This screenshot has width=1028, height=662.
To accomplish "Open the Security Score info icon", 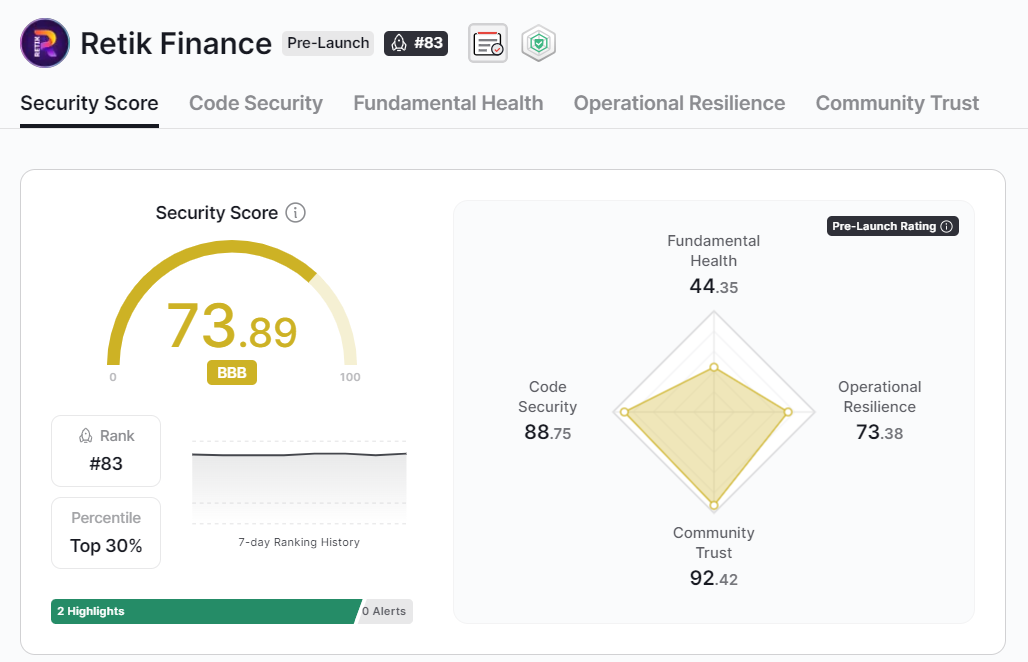I will pos(296,213).
